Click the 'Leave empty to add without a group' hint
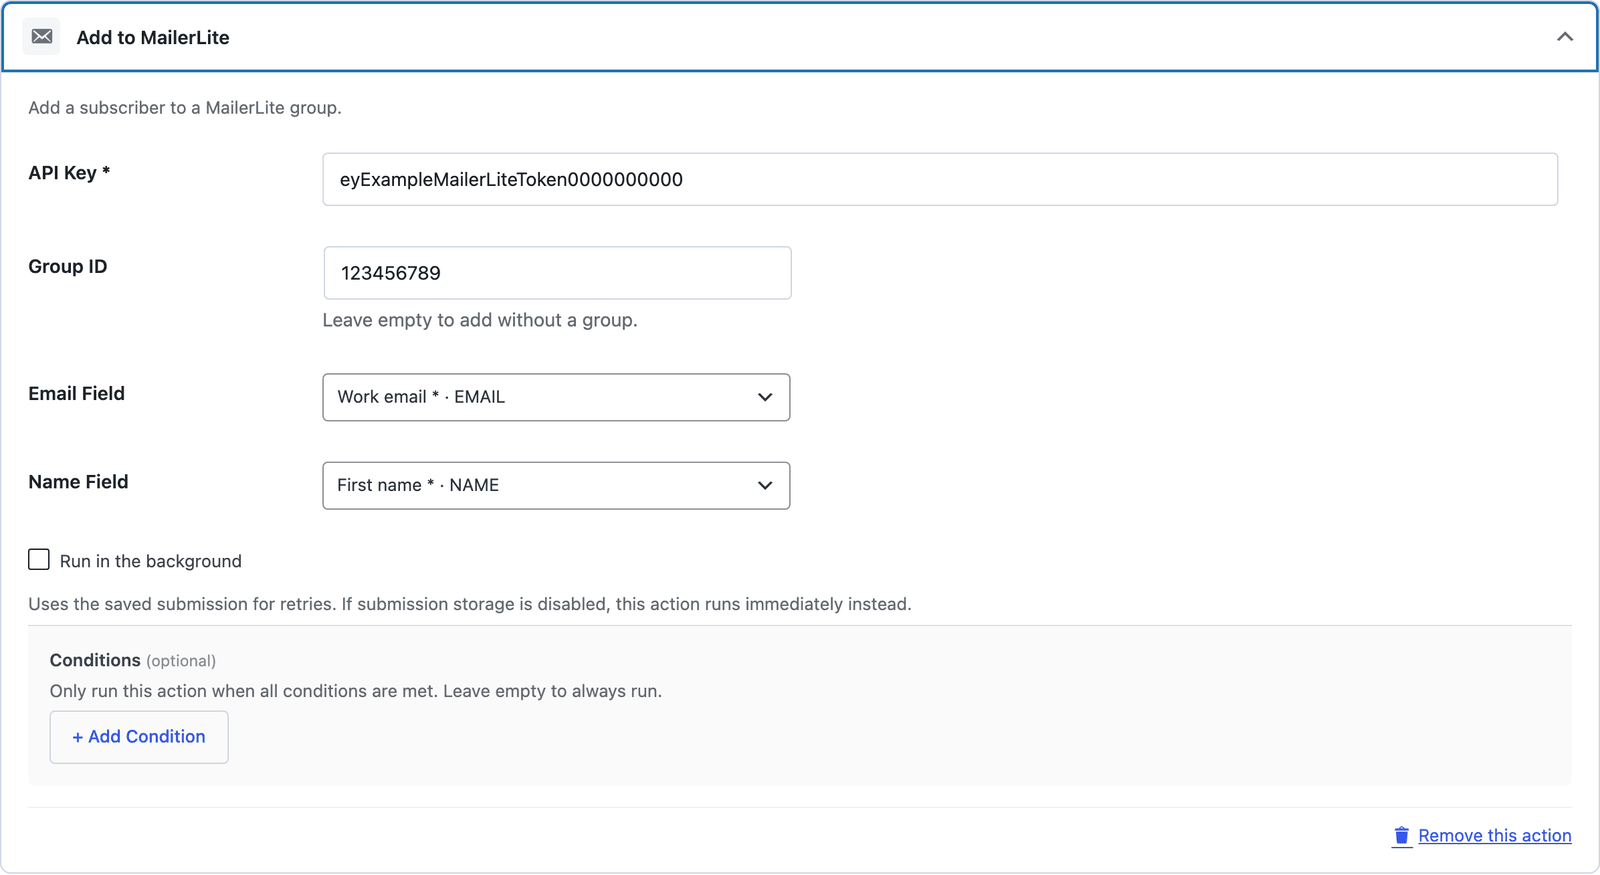This screenshot has height=875, width=1600. click(480, 320)
